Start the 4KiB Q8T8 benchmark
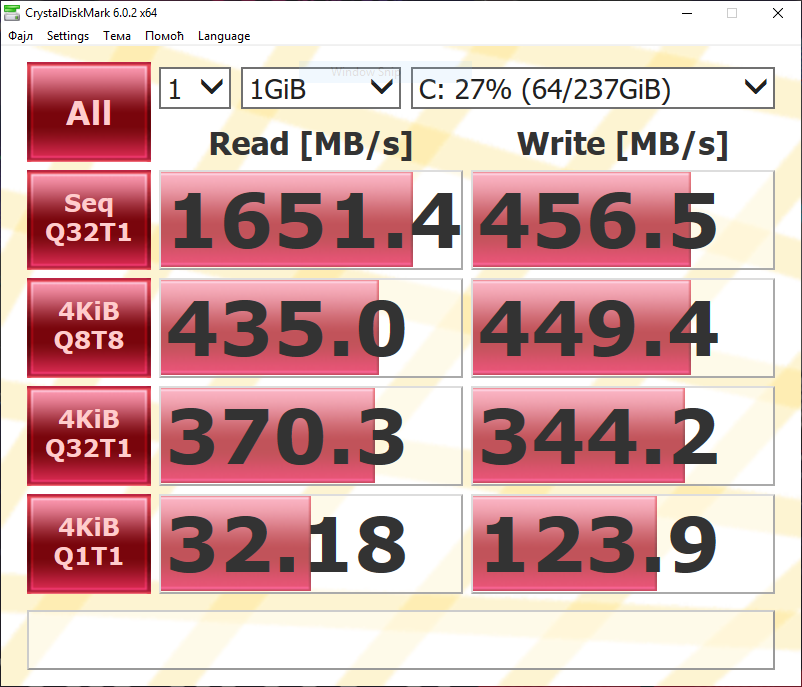 tap(89, 328)
